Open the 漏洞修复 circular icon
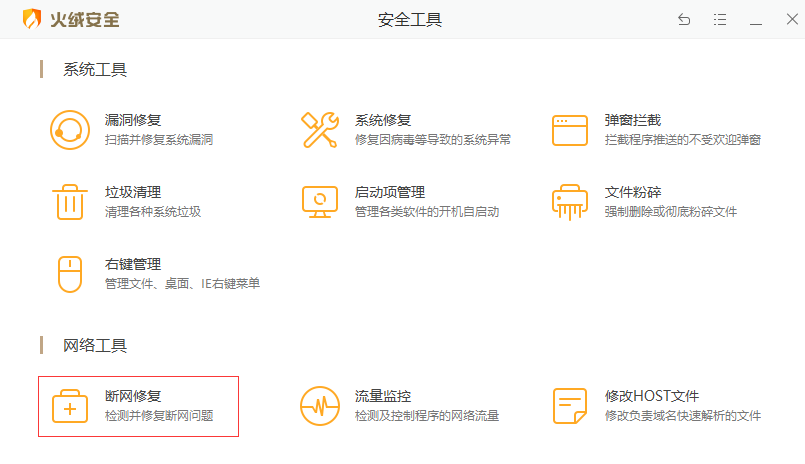This screenshot has width=805, height=464. [x=70, y=130]
